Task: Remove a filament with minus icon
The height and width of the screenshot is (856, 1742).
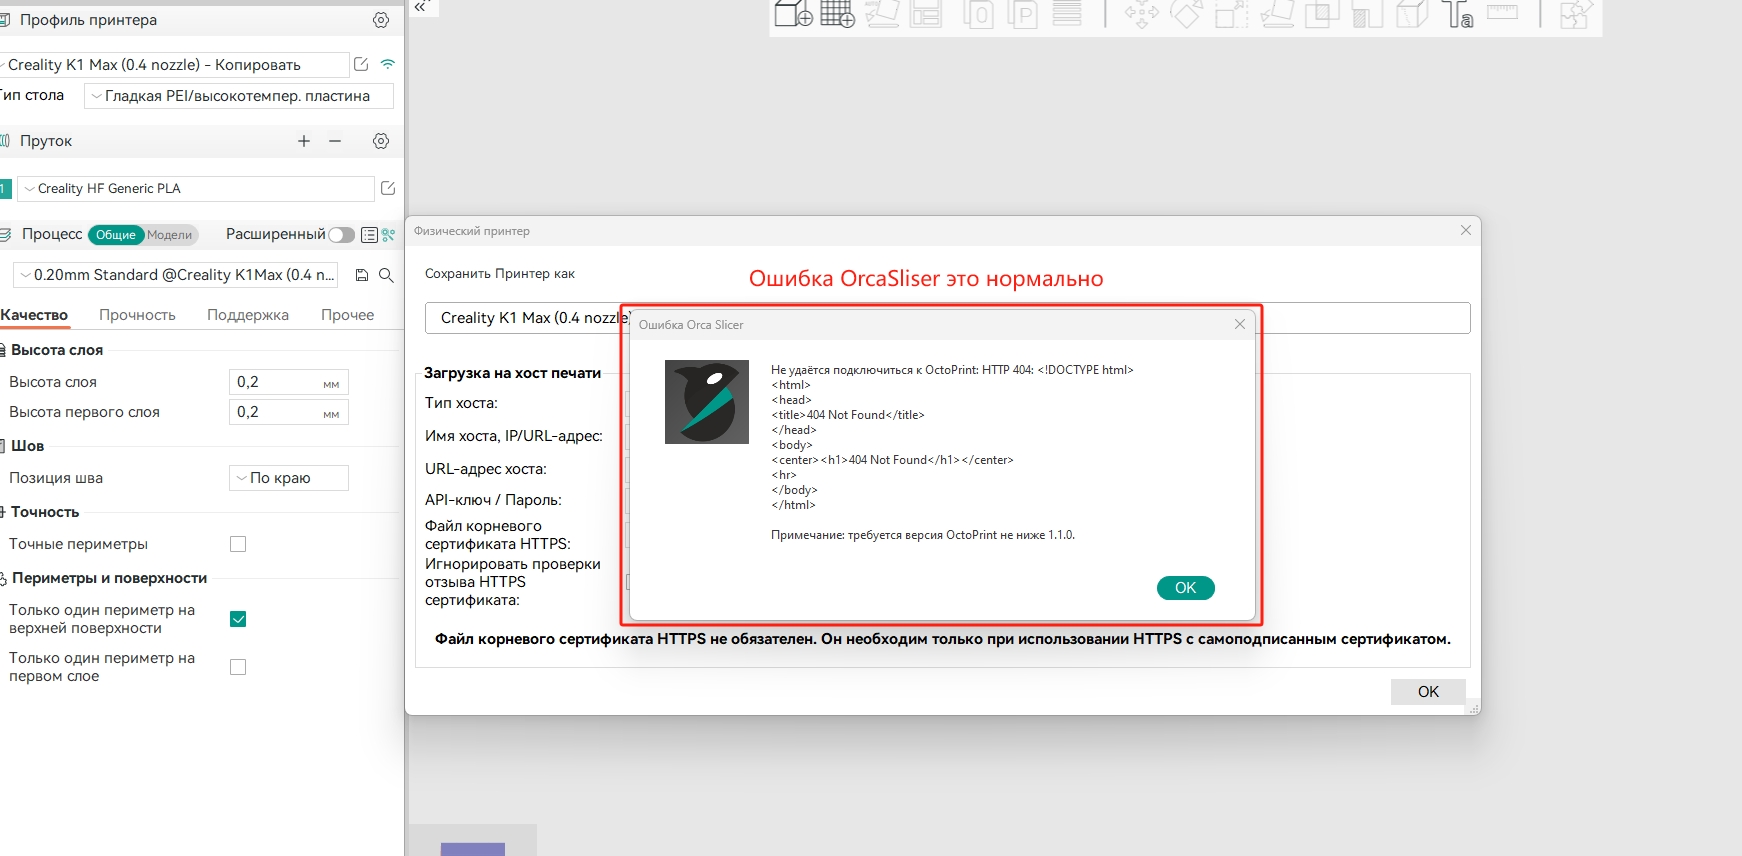Action: tap(335, 141)
